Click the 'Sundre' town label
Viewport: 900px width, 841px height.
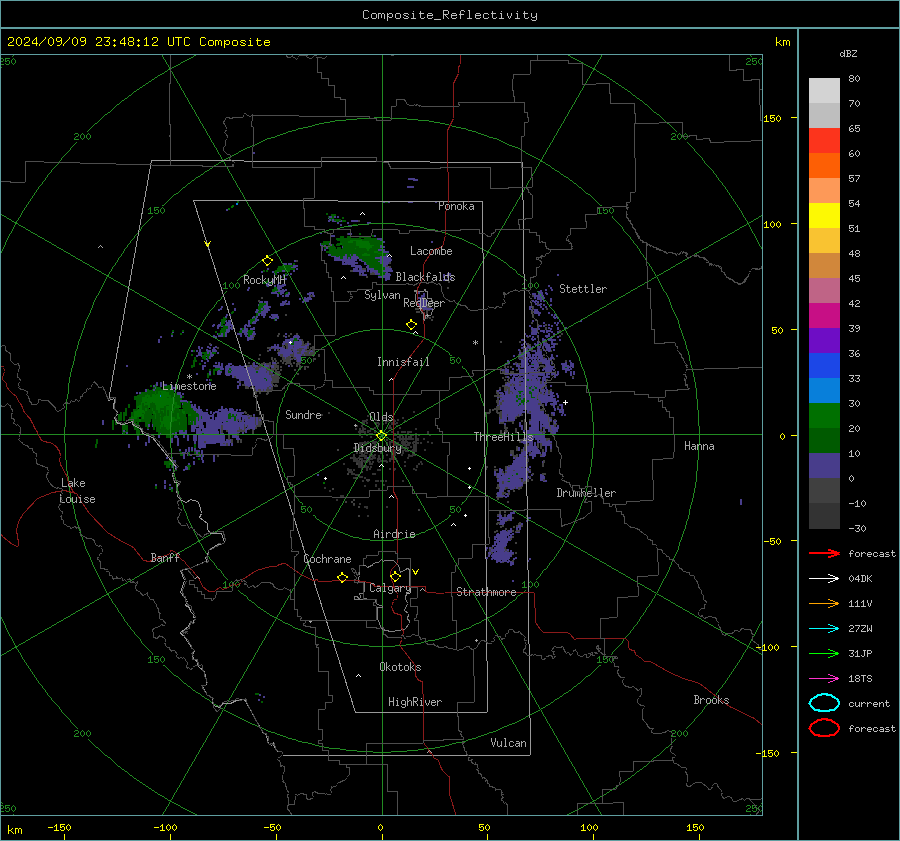[304, 414]
